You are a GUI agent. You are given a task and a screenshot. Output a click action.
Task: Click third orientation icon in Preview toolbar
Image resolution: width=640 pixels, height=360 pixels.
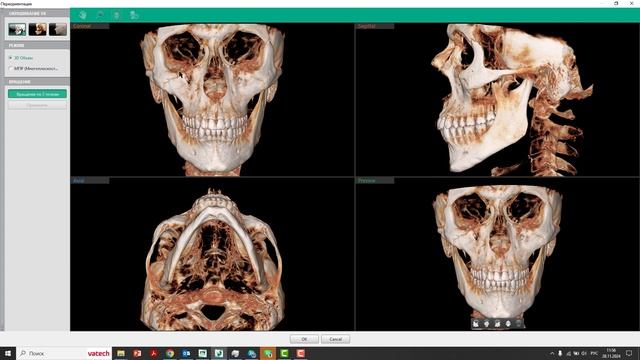[497, 324]
